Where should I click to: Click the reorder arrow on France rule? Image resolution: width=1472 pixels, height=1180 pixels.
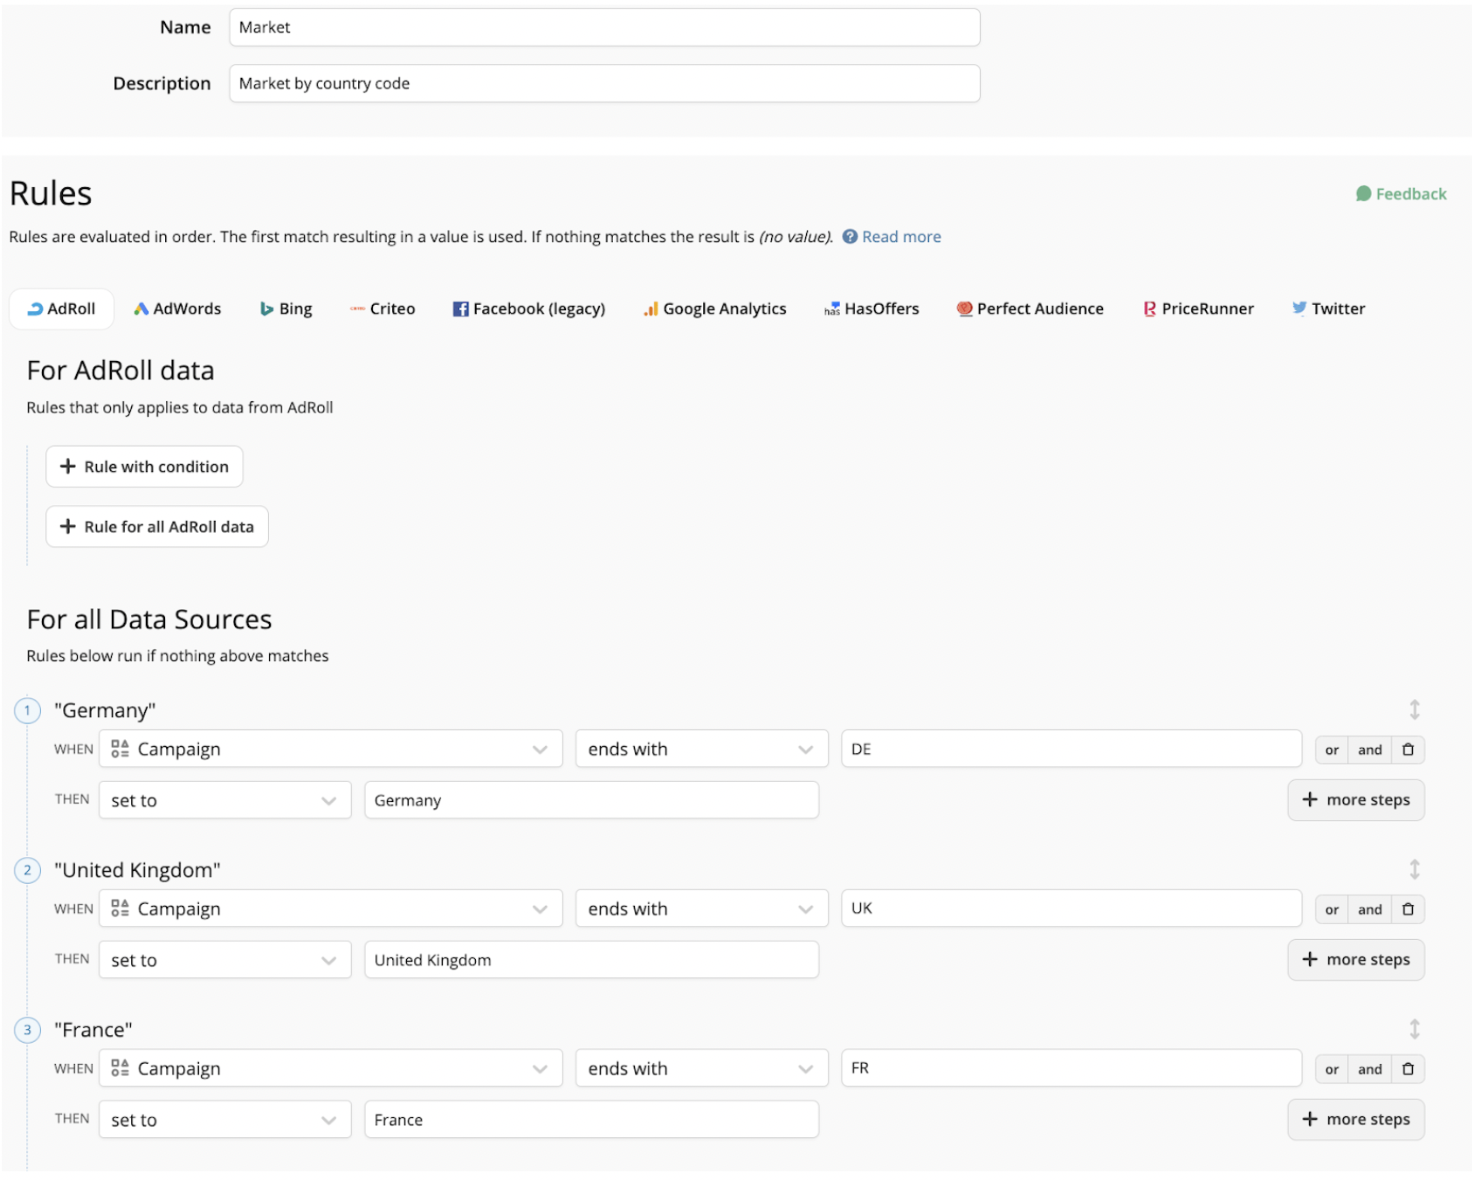[1414, 1029]
